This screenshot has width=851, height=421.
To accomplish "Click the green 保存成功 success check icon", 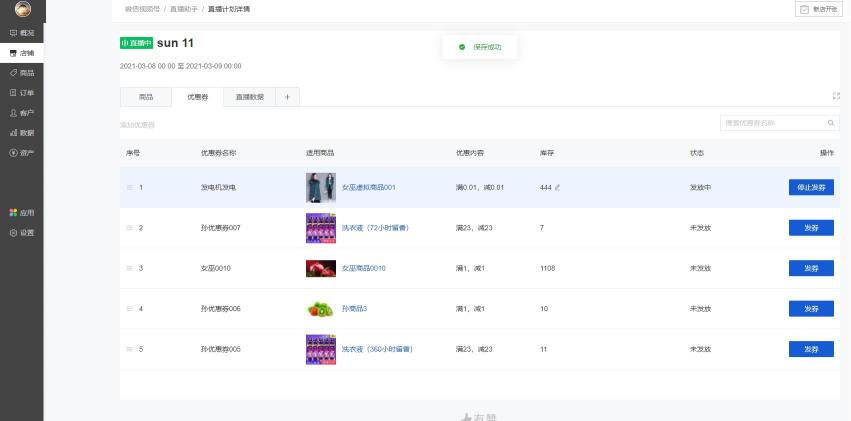I will 462,47.
